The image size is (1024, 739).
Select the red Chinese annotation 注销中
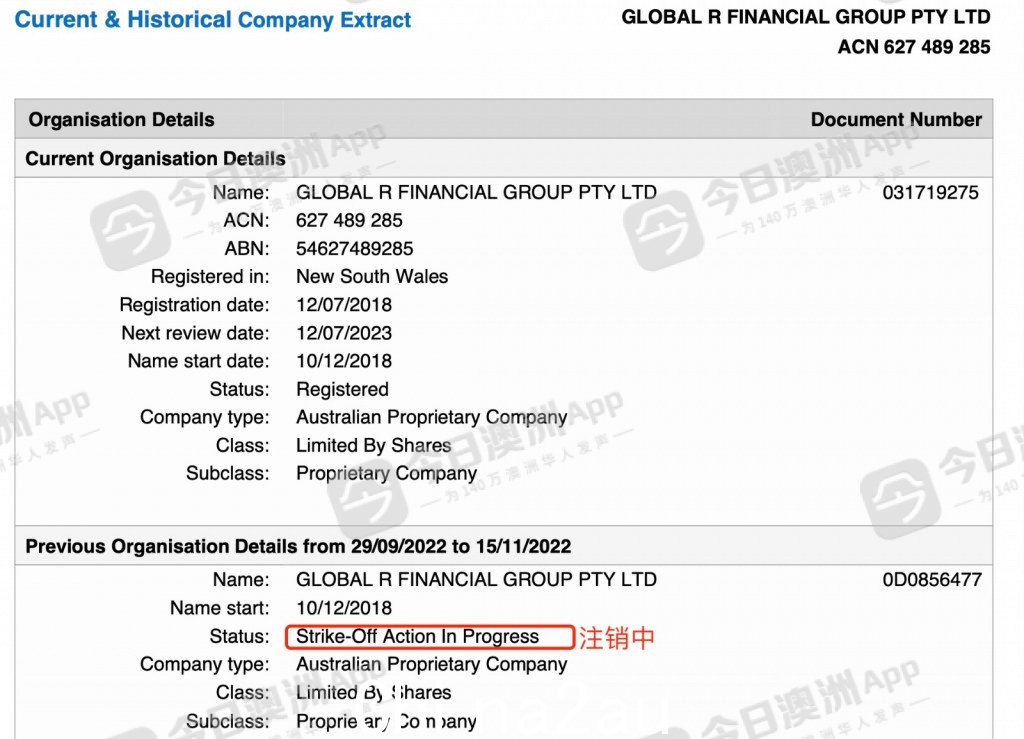click(616, 638)
